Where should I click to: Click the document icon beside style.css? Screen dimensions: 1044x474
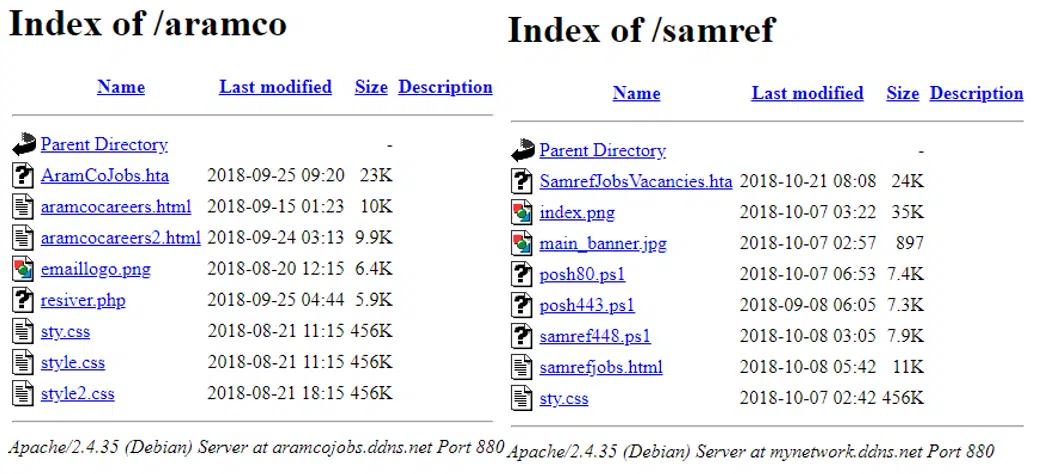[x=23, y=363]
